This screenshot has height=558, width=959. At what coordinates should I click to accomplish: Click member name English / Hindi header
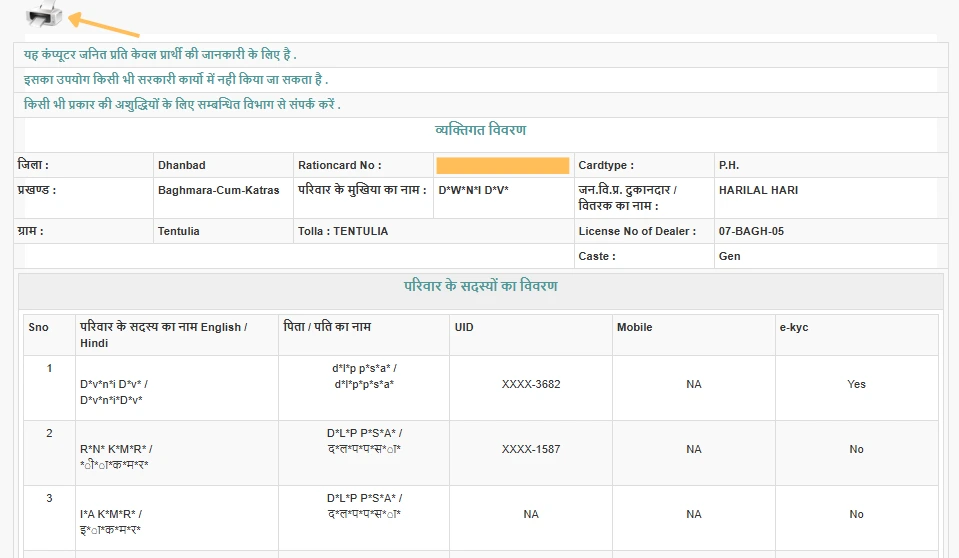[163, 335]
